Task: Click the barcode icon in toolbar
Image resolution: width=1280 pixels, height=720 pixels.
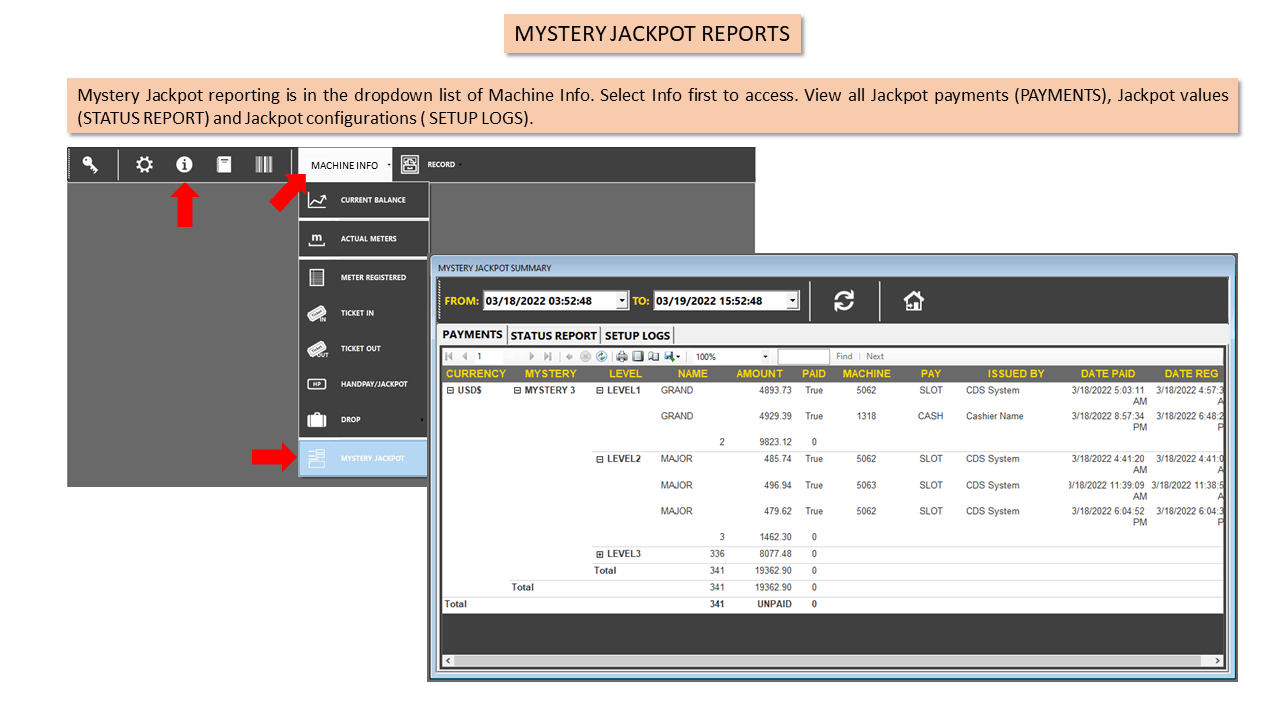Action: 264,165
